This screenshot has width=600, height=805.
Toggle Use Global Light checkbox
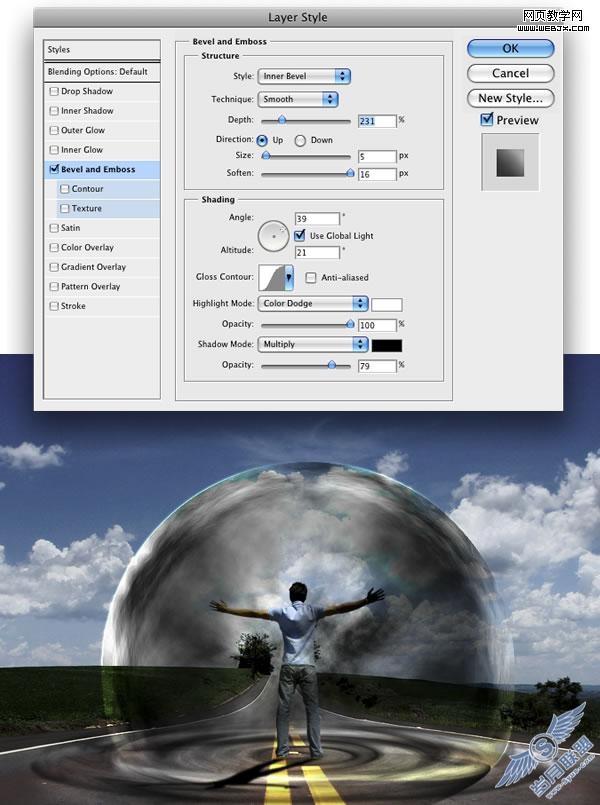pyautogui.click(x=300, y=236)
